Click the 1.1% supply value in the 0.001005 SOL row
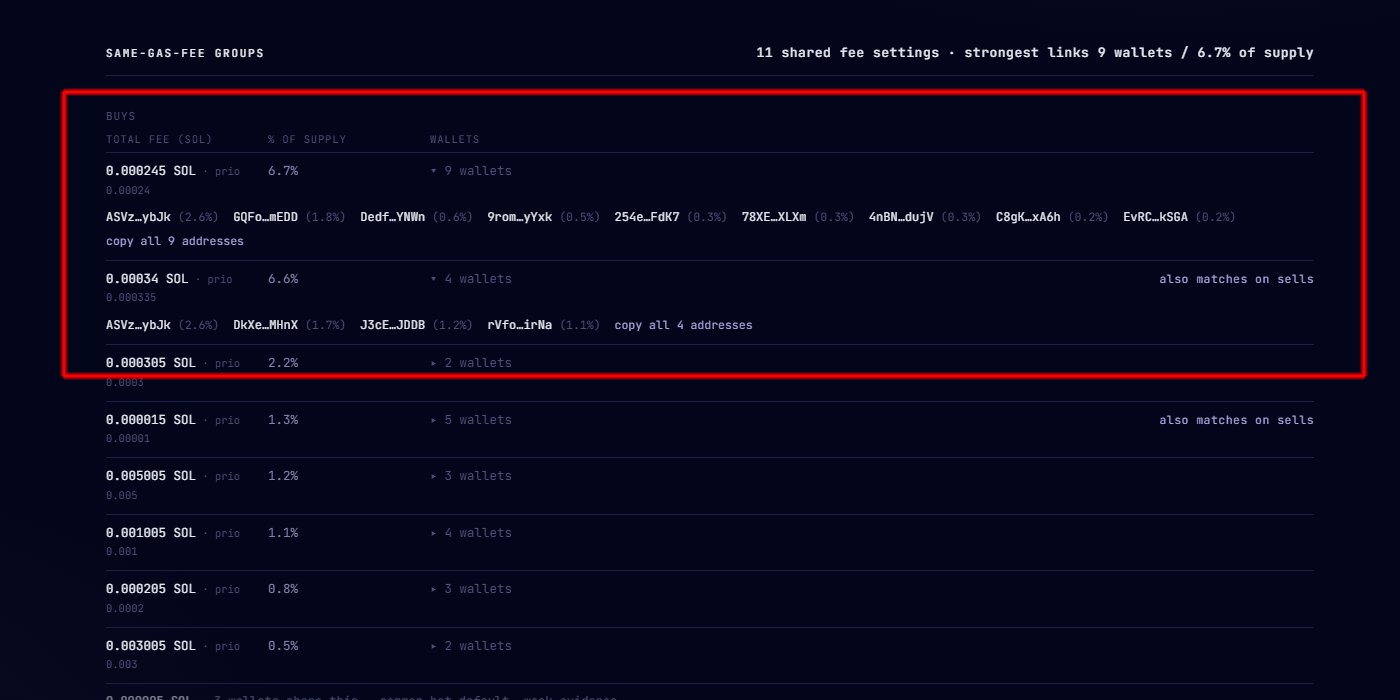The height and width of the screenshot is (700, 1400). [x=283, y=533]
